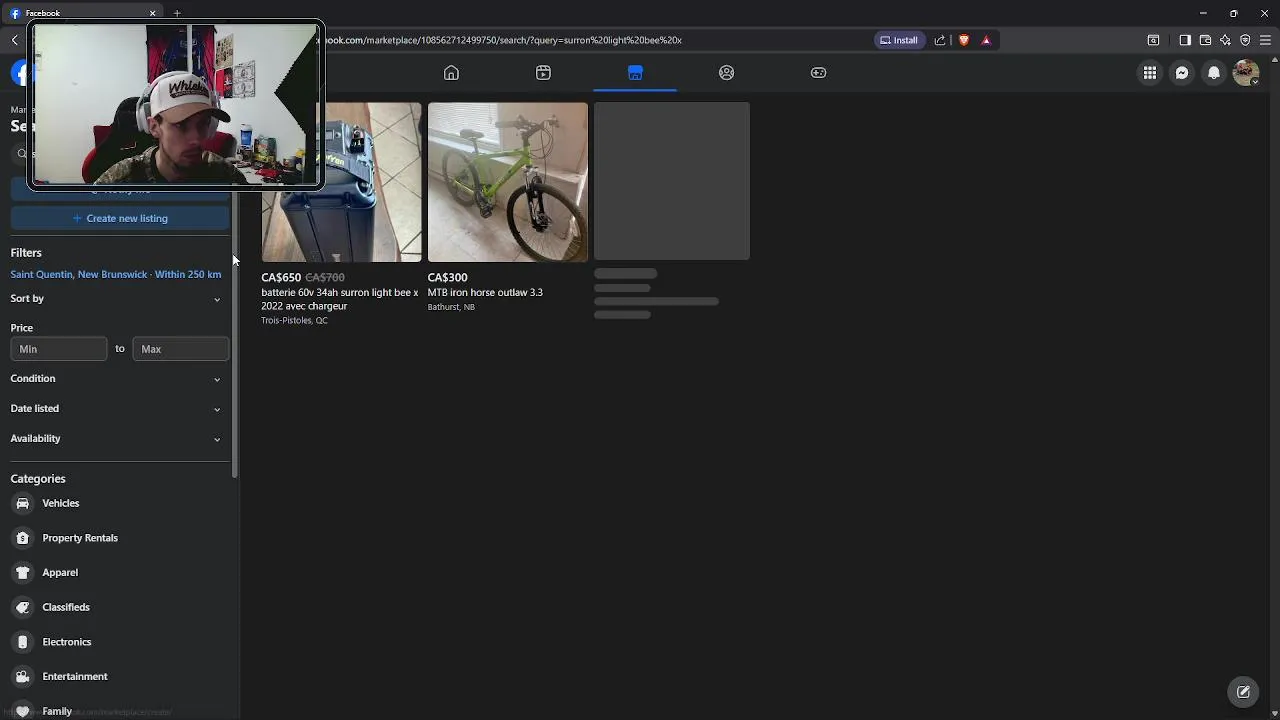Click the Trois-Pistoles, QC location text

(294, 321)
